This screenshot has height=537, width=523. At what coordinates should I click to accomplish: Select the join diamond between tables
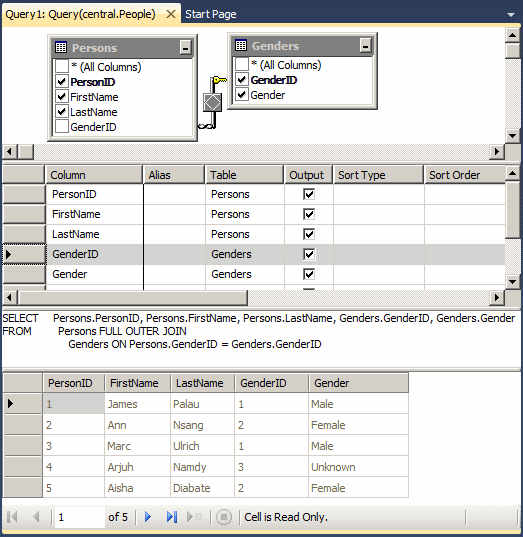(212, 102)
